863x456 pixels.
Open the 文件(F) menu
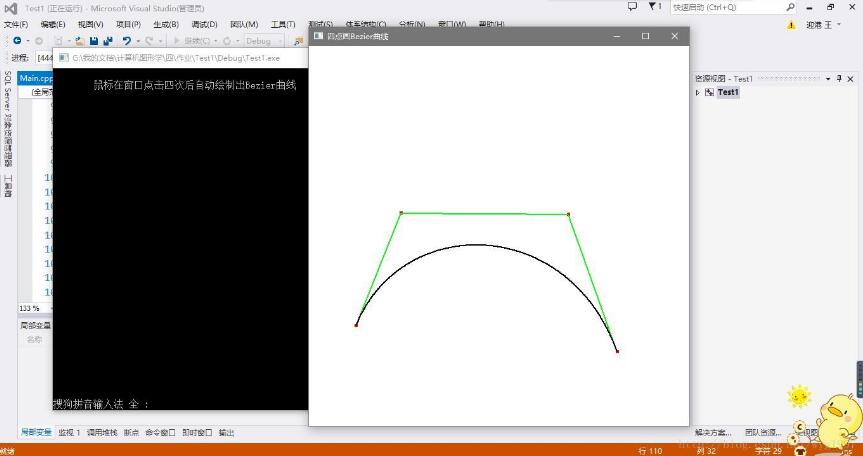tap(16, 25)
